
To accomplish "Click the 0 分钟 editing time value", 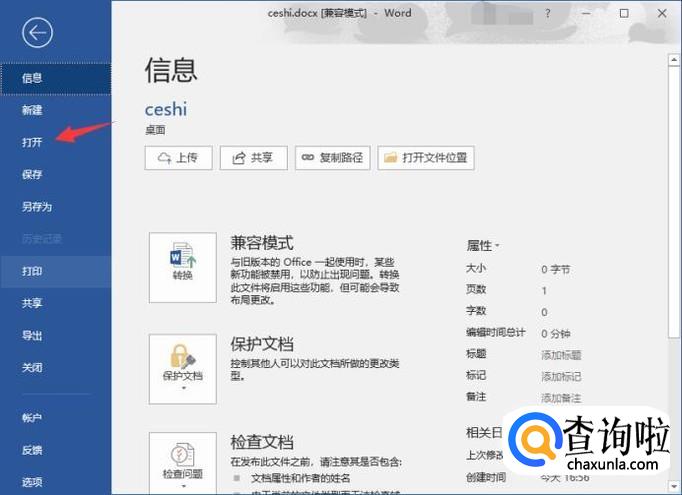I will (555, 334).
